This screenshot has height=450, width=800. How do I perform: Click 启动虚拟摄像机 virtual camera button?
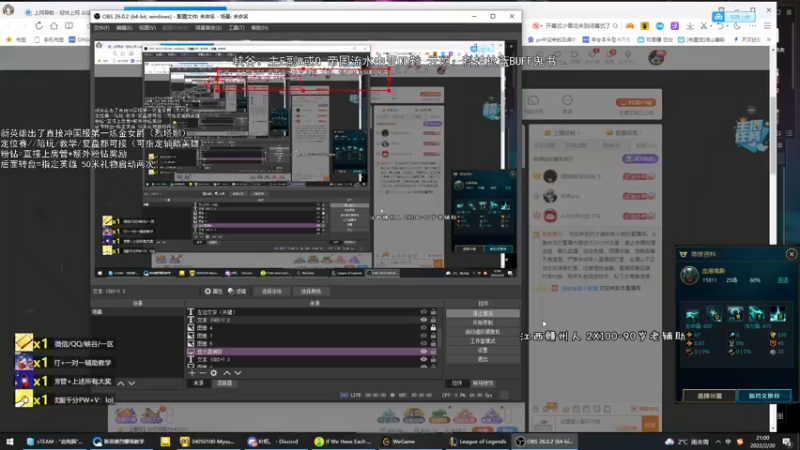coord(483,332)
